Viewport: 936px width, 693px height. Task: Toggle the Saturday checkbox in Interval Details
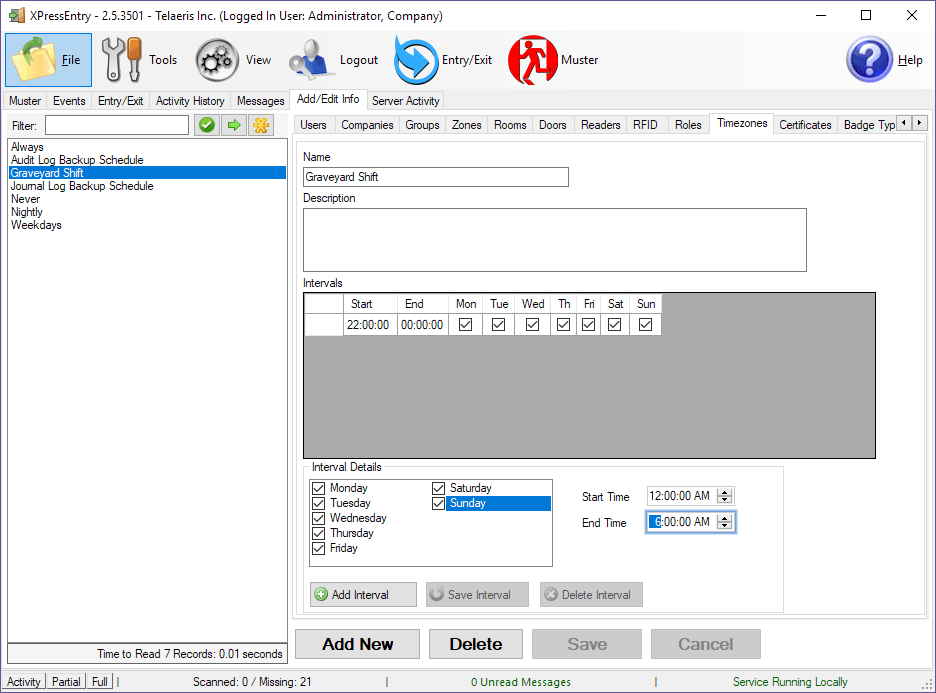[x=439, y=488]
